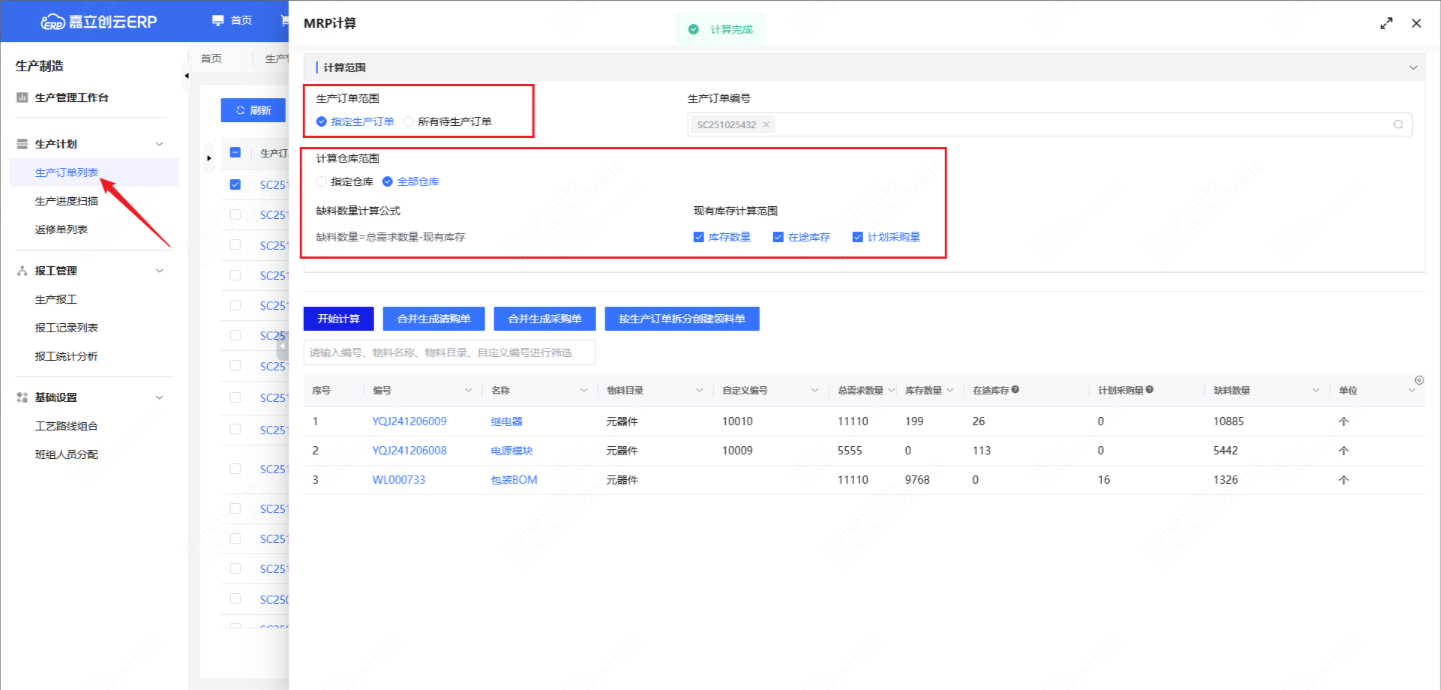Select the 指定仓库 radio option
The width and height of the screenshot is (1441, 690).
321,182
